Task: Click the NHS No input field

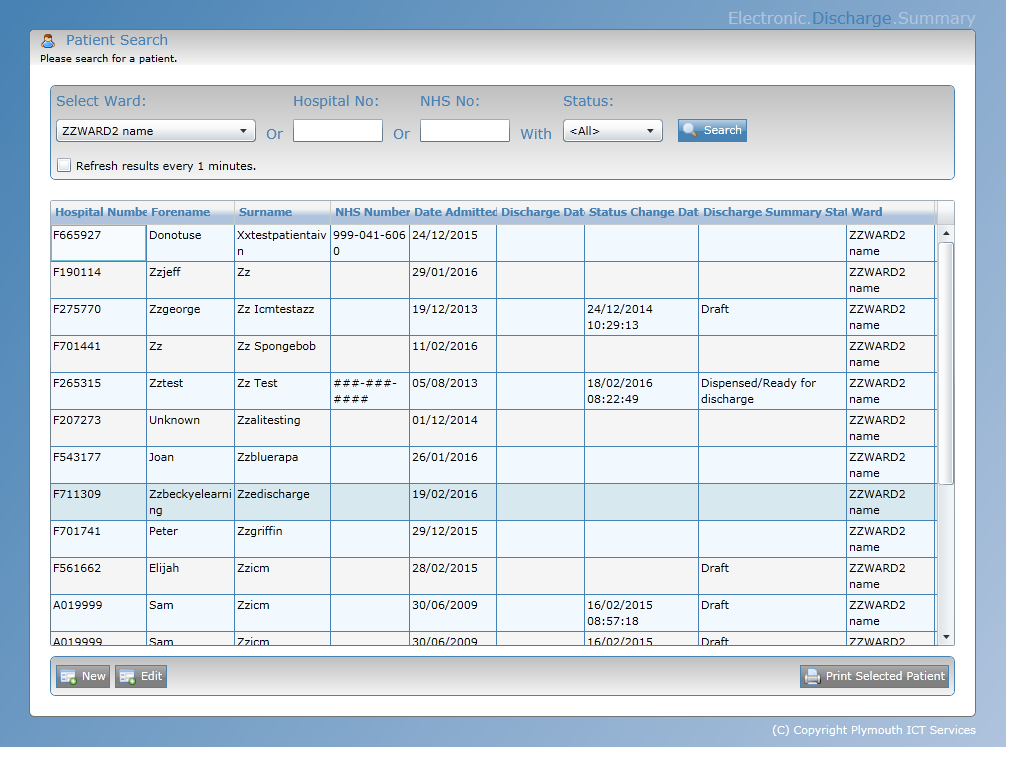Action: tap(465, 131)
